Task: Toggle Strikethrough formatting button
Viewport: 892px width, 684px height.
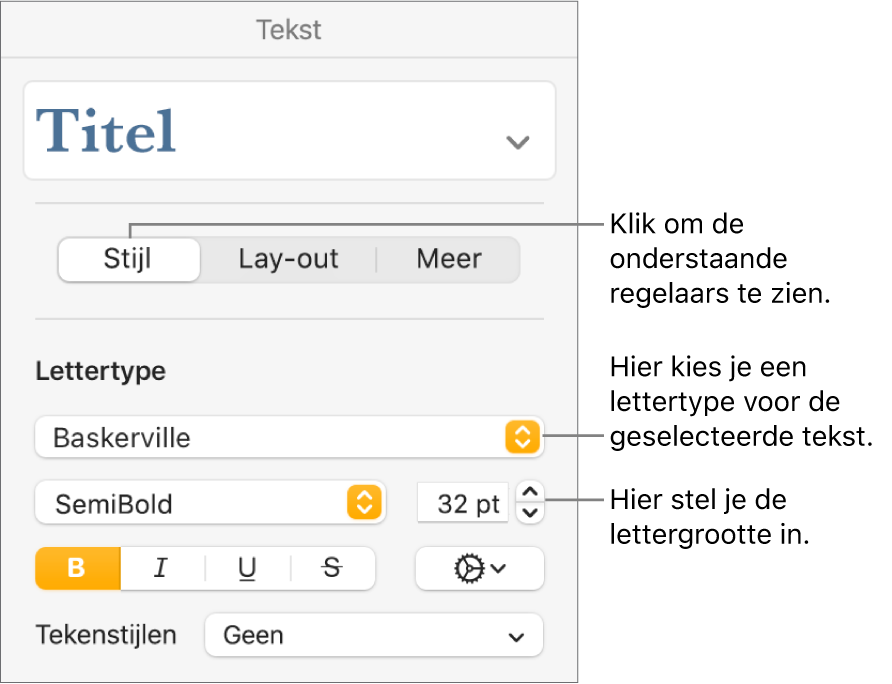Action: (333, 568)
